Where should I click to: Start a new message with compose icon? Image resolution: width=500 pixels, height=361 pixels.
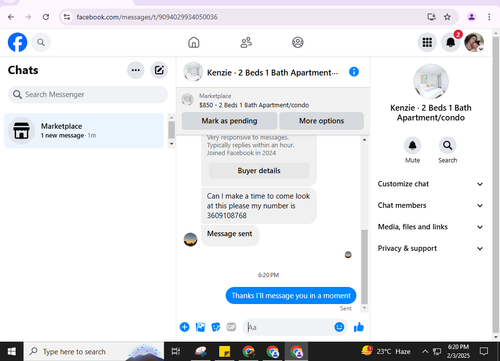click(159, 70)
